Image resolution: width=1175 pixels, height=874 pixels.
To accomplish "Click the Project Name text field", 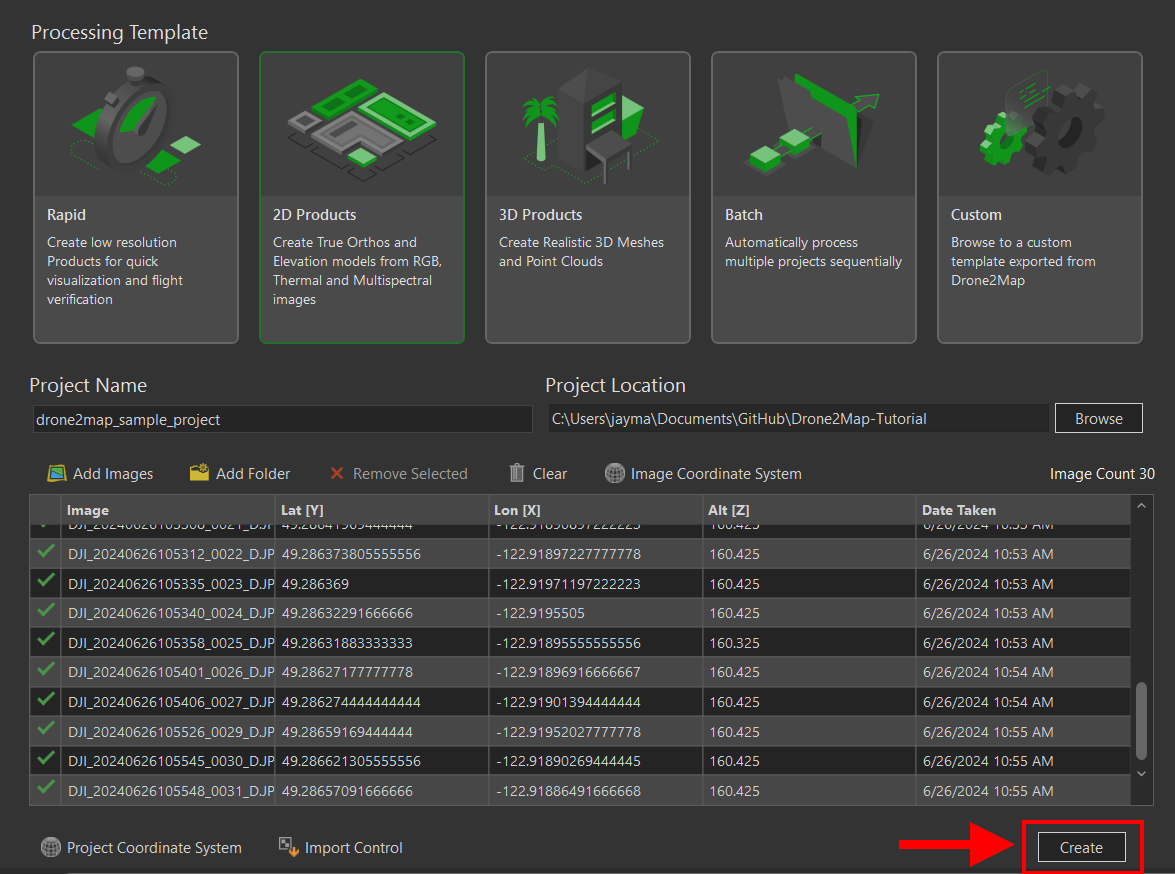I will coord(281,420).
